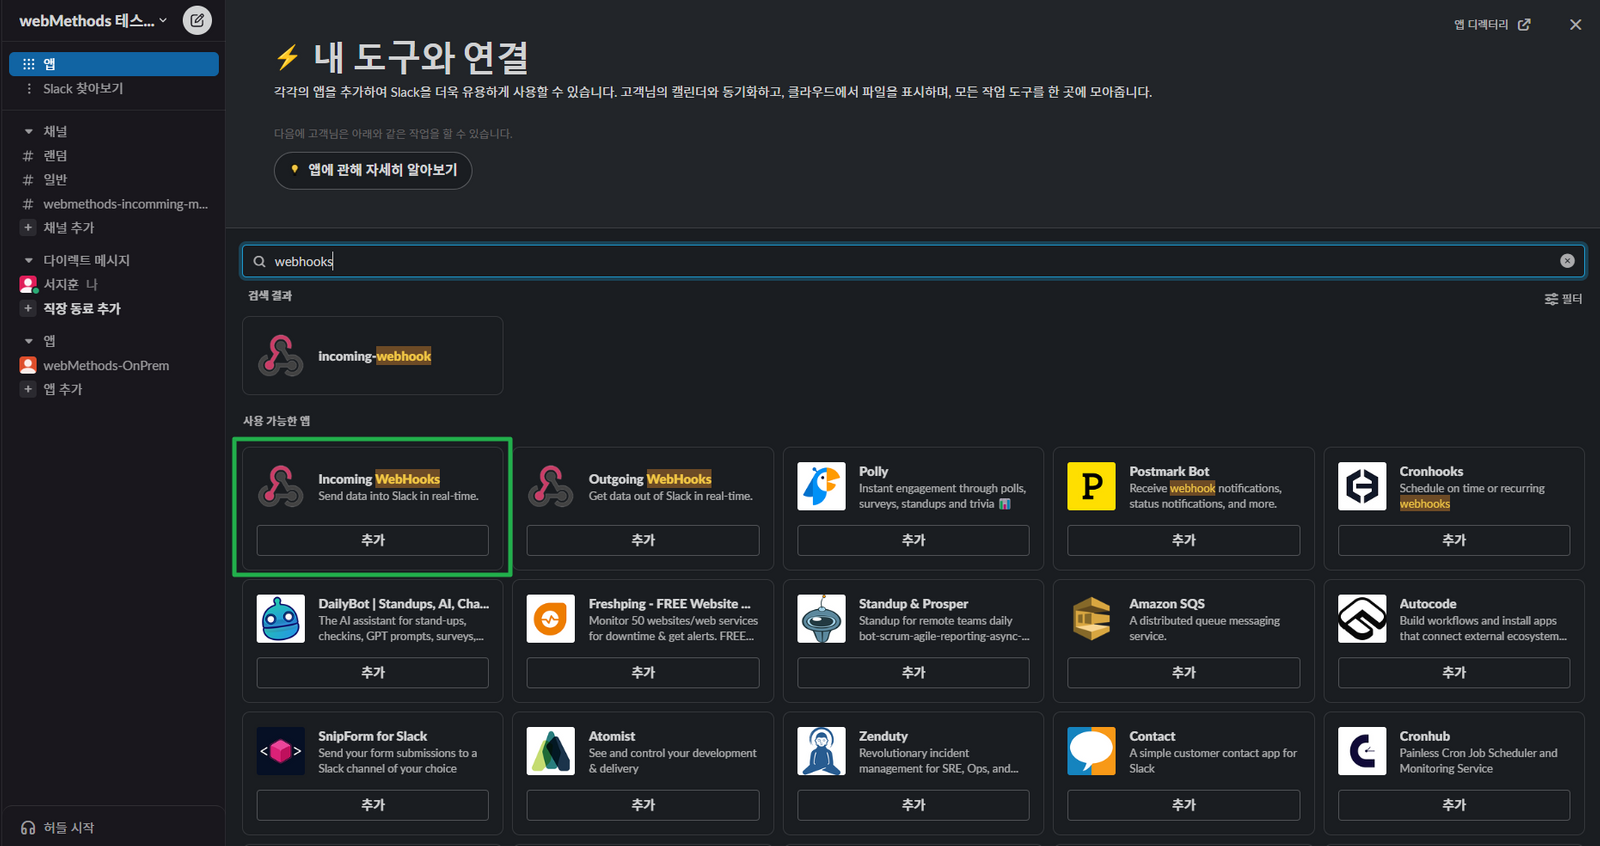Open the webmethods-incomming channel
Screen dimensions: 1600x846
125,204
